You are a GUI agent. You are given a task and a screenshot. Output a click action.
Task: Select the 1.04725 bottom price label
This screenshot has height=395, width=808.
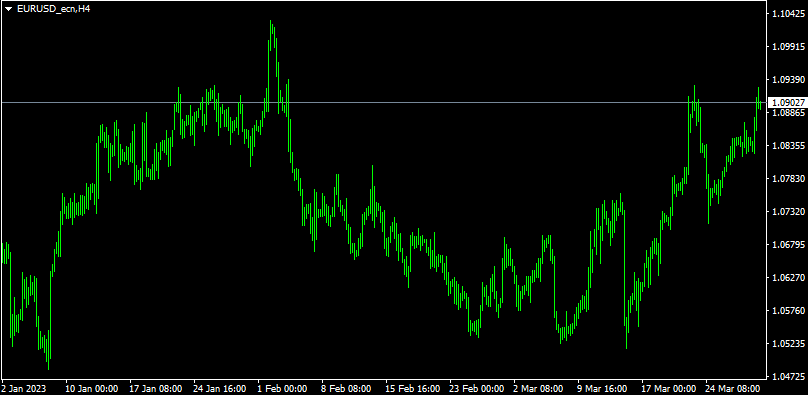tap(787, 376)
